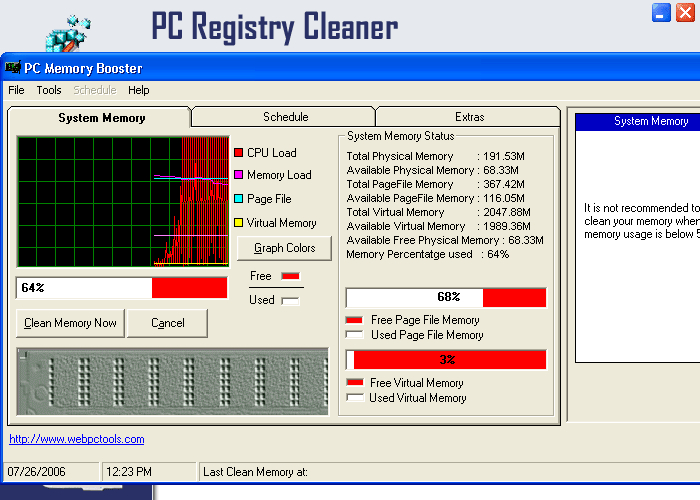Viewport: 700px width, 500px height.
Task: Open the File menu
Action: [x=16, y=90]
